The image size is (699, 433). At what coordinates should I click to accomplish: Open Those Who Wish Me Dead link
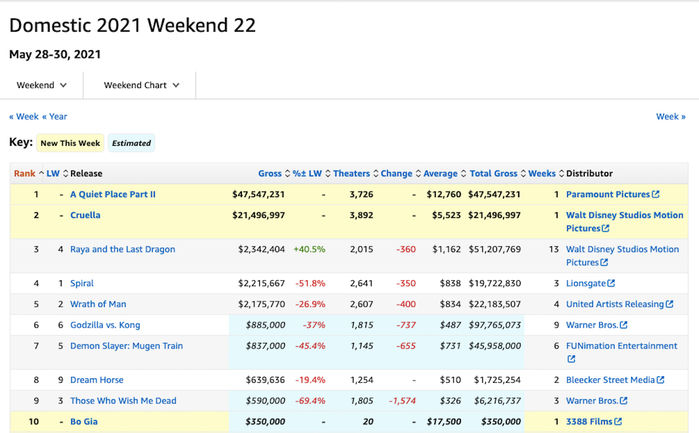click(x=123, y=401)
